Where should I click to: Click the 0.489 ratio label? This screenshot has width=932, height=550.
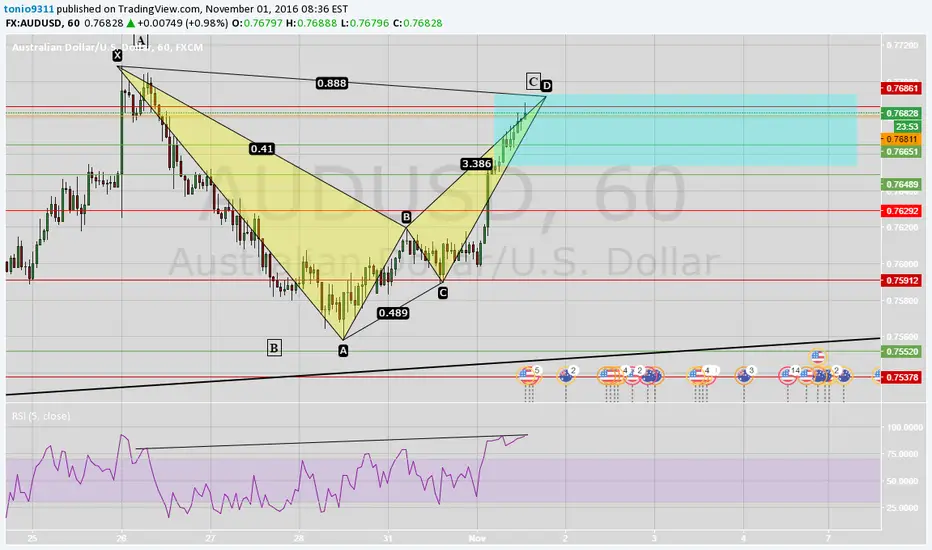tap(393, 313)
